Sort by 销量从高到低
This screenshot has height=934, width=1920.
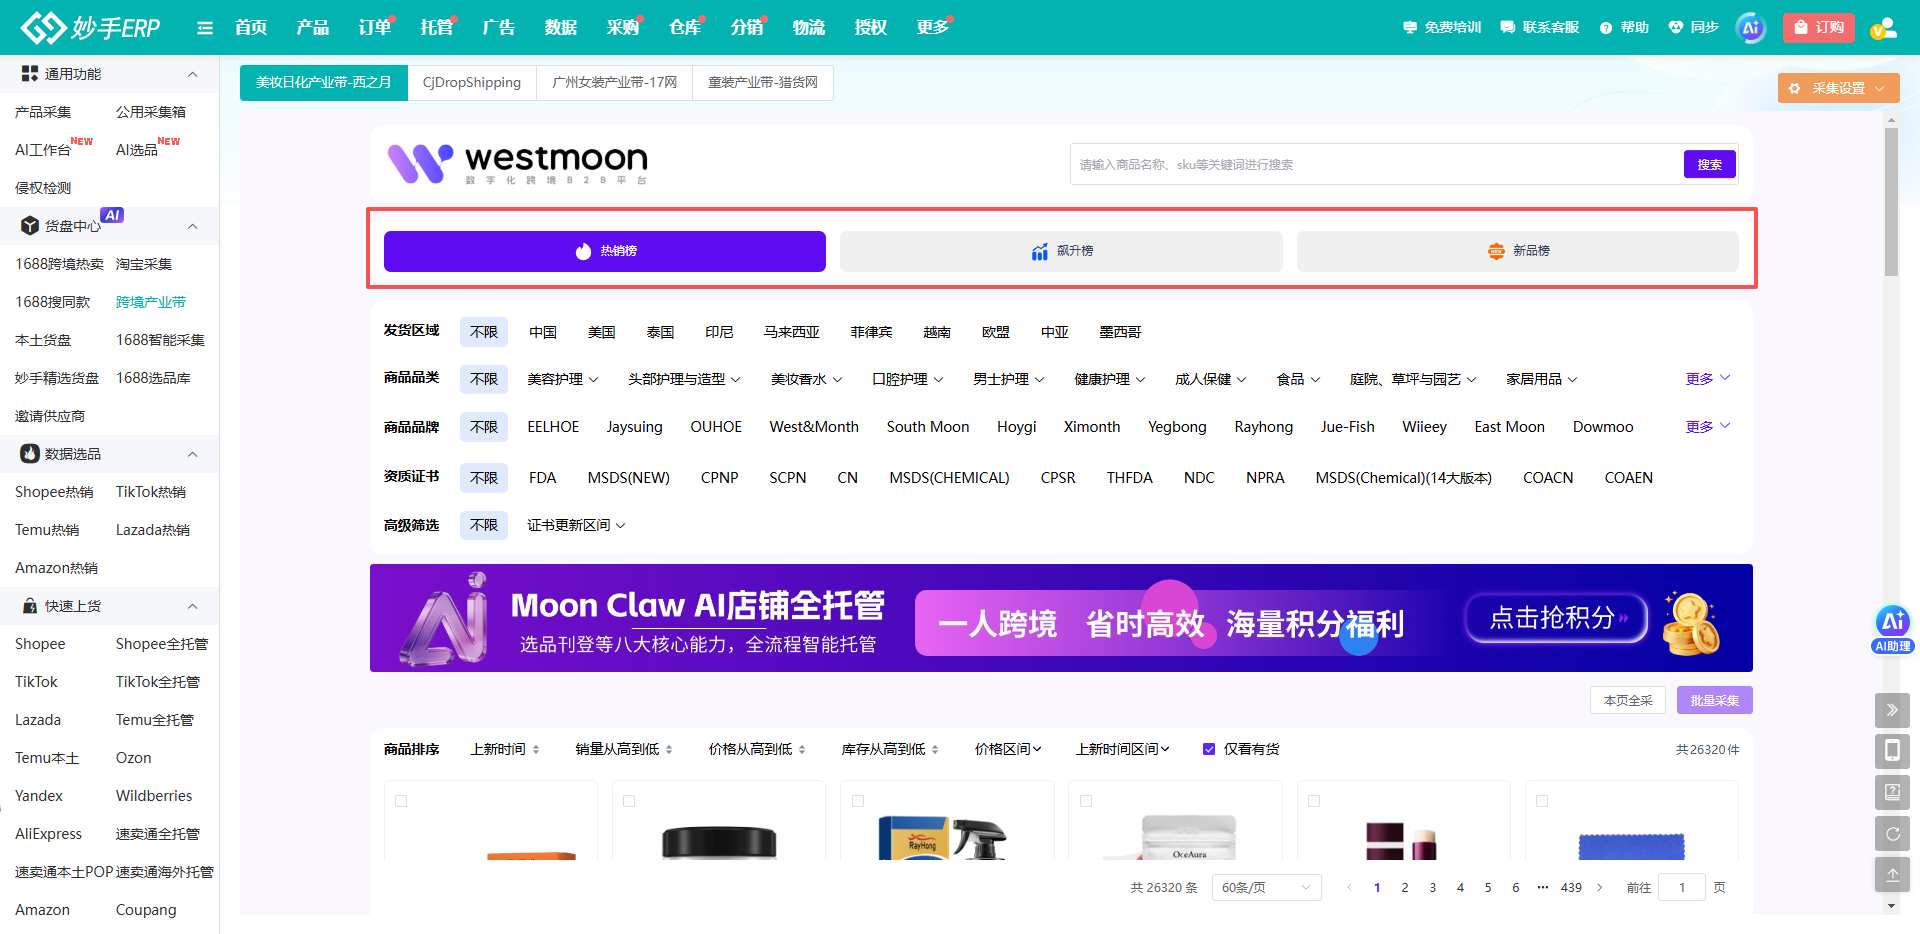[x=623, y=749]
